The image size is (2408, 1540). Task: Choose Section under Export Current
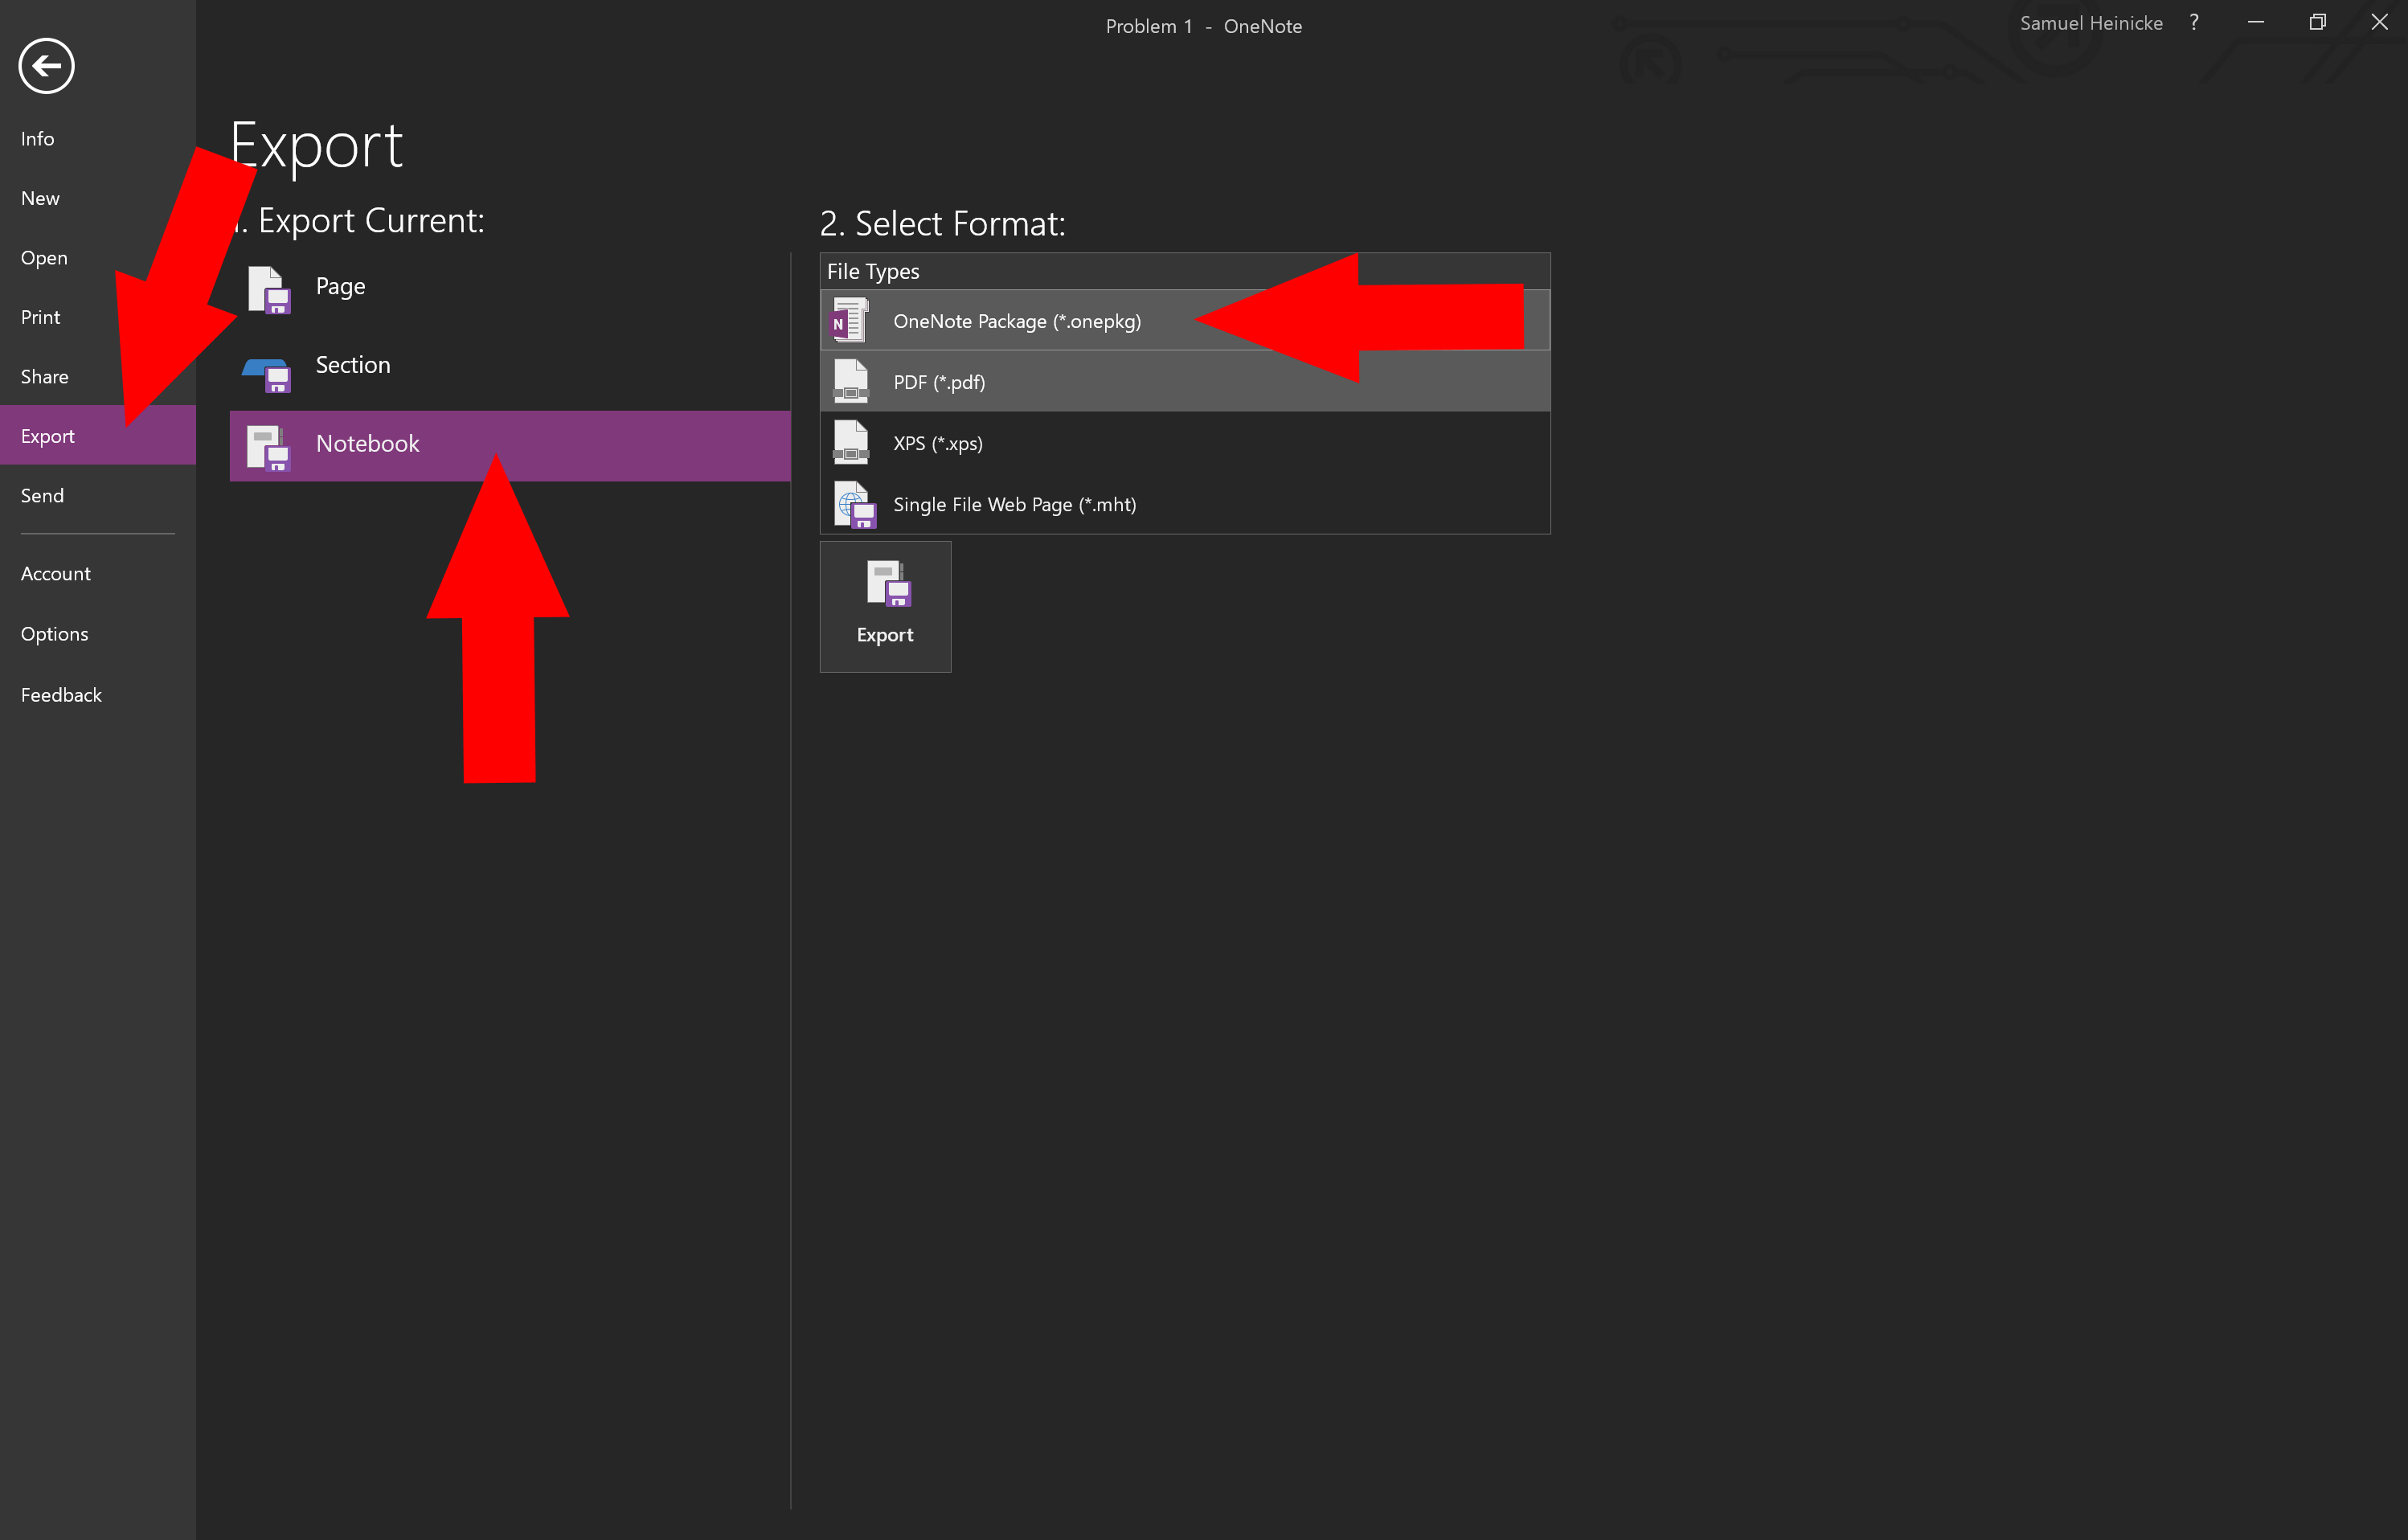coord(353,365)
